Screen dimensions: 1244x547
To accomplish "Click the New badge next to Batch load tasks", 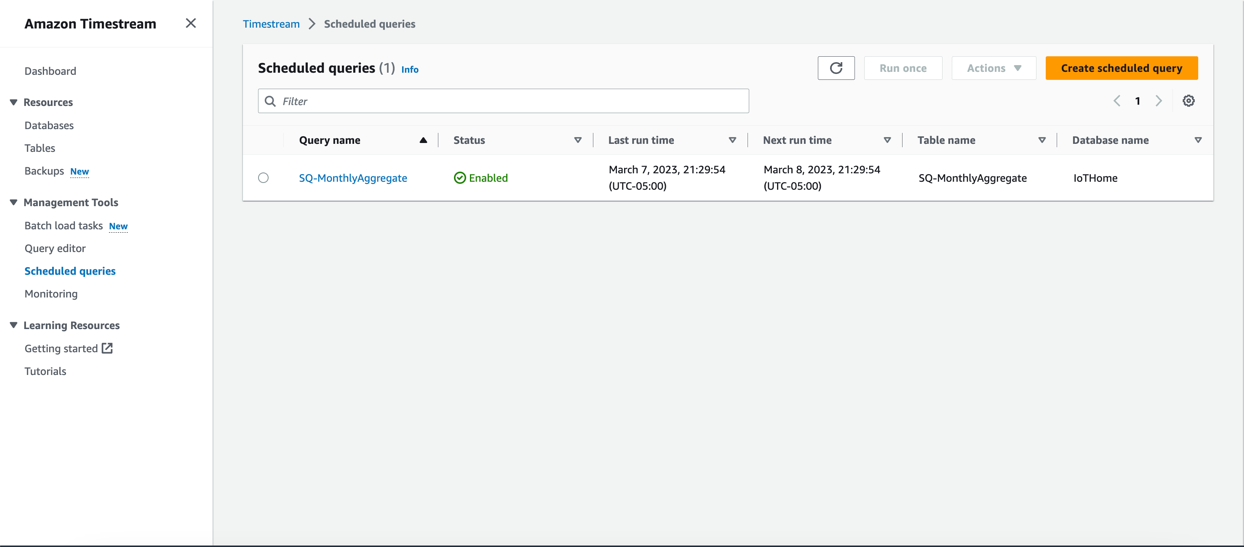I will pyautogui.click(x=118, y=226).
